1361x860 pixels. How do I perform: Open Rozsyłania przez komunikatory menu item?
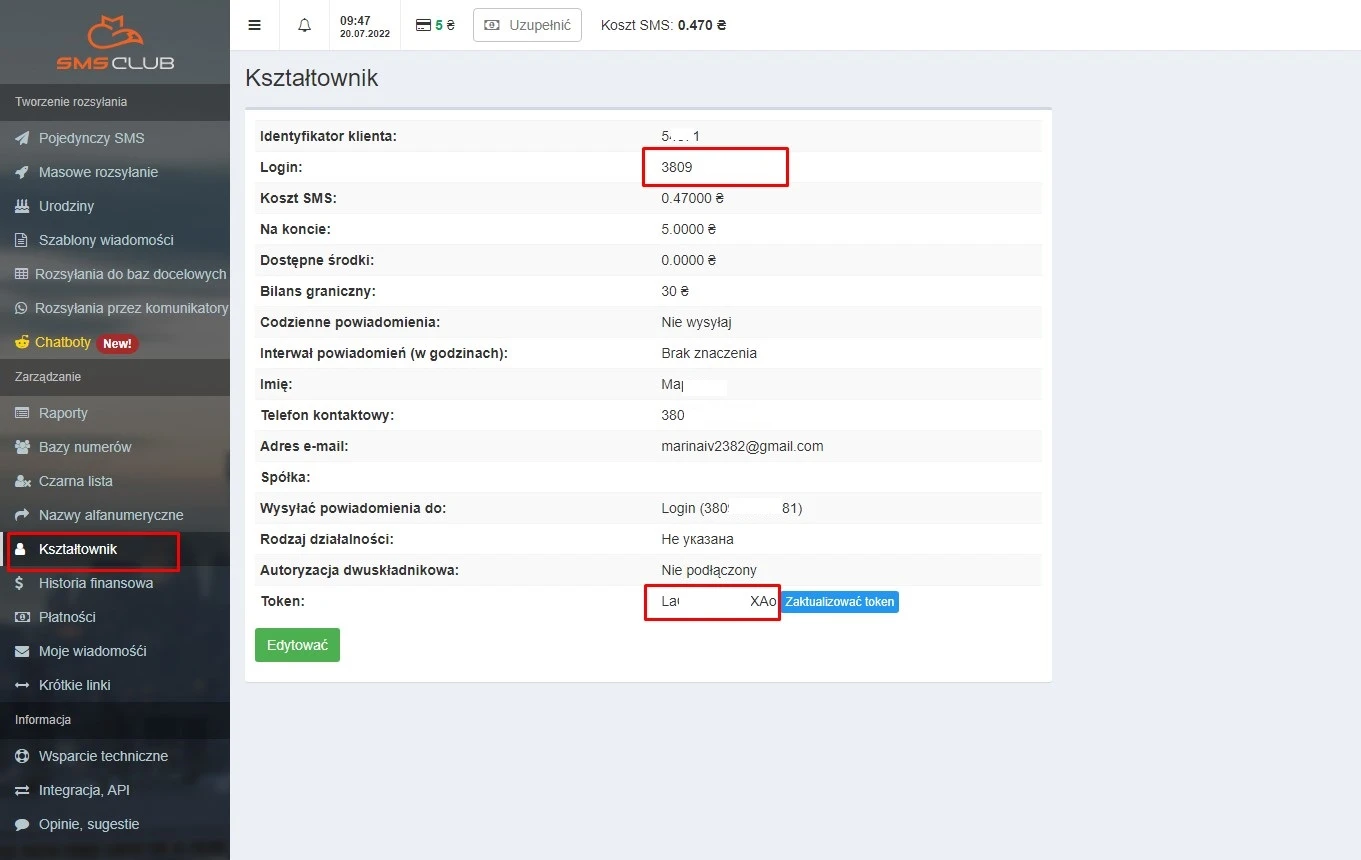click(131, 308)
